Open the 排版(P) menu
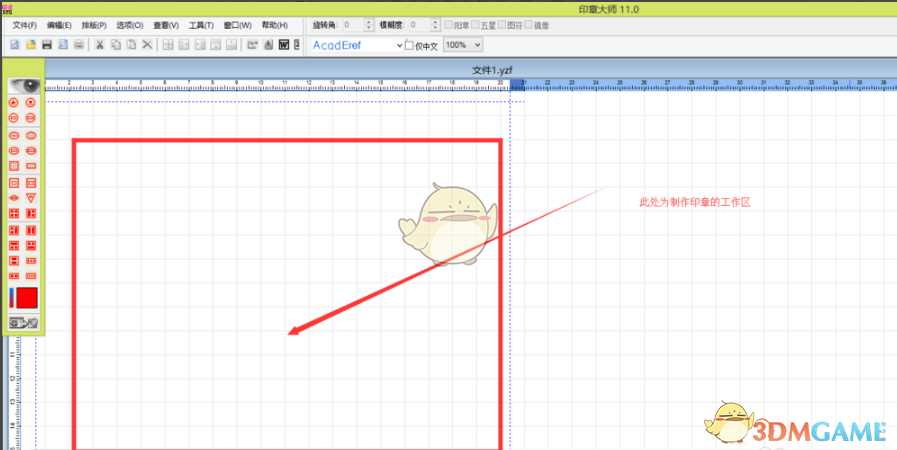Screen dimensions: 897x450 click(94, 25)
